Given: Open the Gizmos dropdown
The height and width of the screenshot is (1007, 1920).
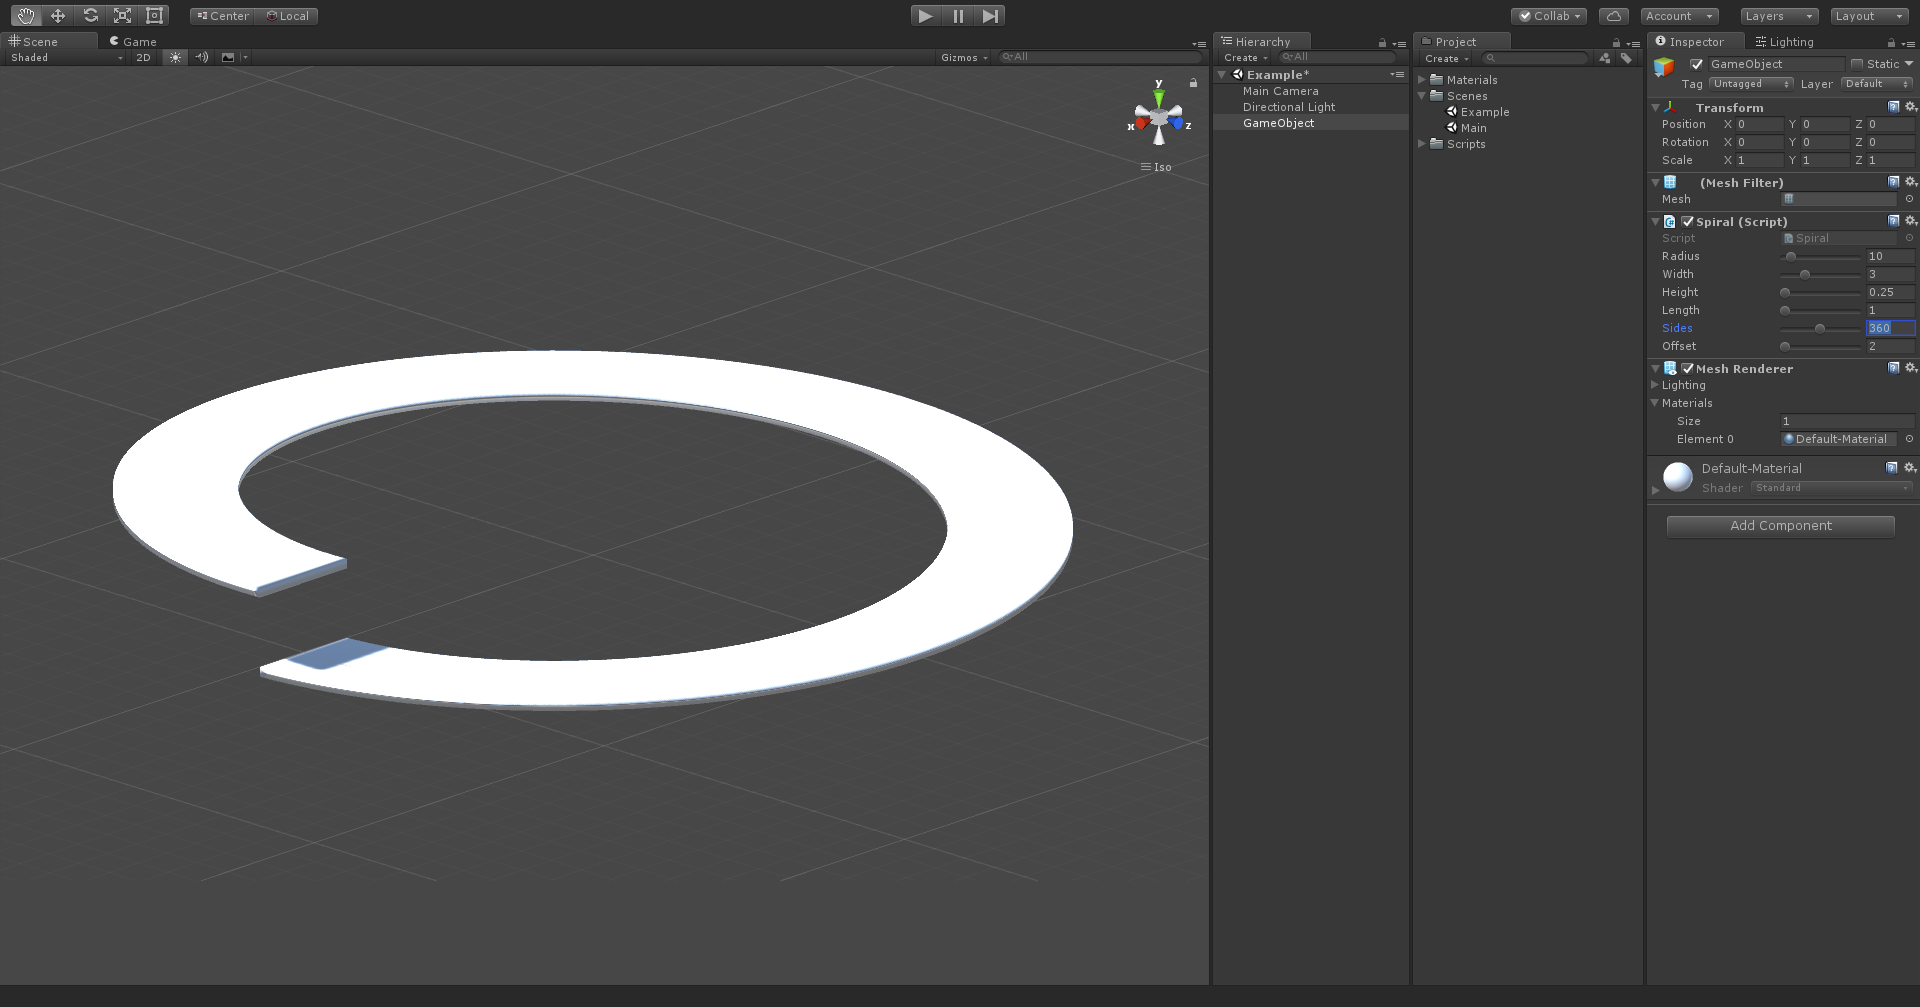Looking at the screenshot, I should pyautogui.click(x=964, y=57).
